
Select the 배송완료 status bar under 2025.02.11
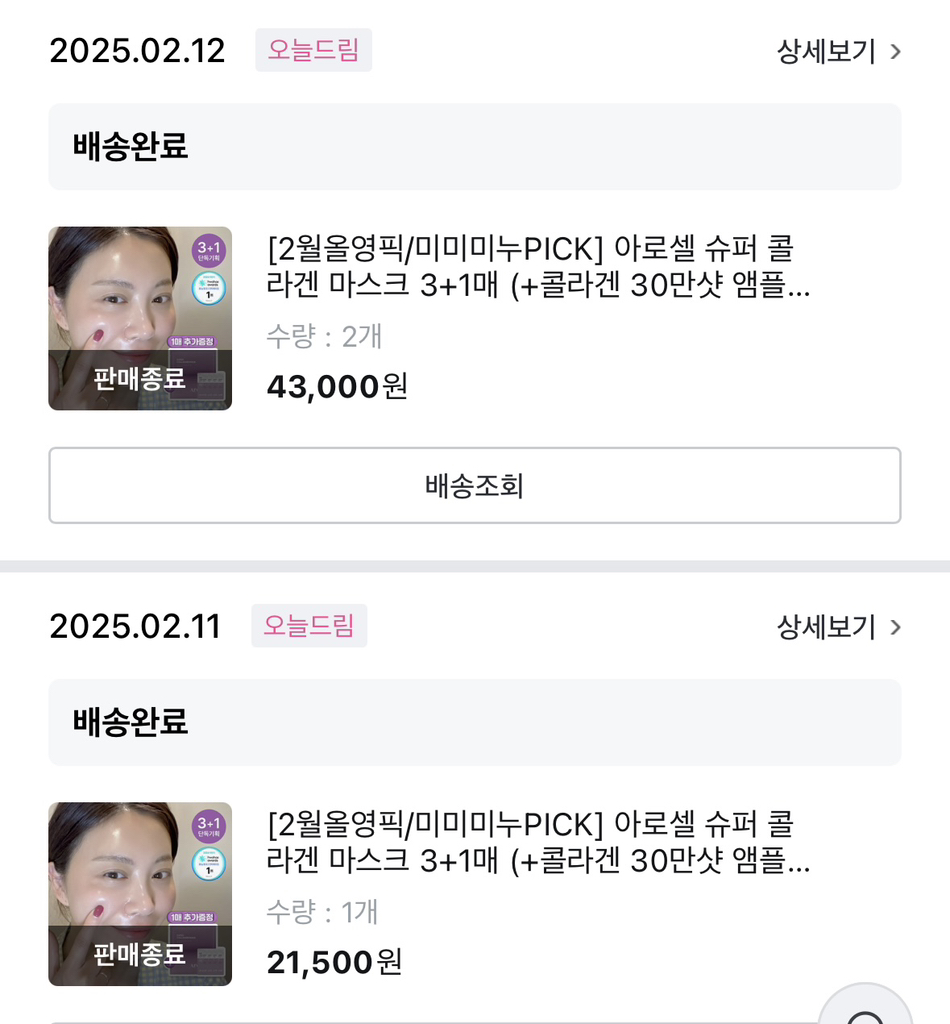[x=475, y=722]
